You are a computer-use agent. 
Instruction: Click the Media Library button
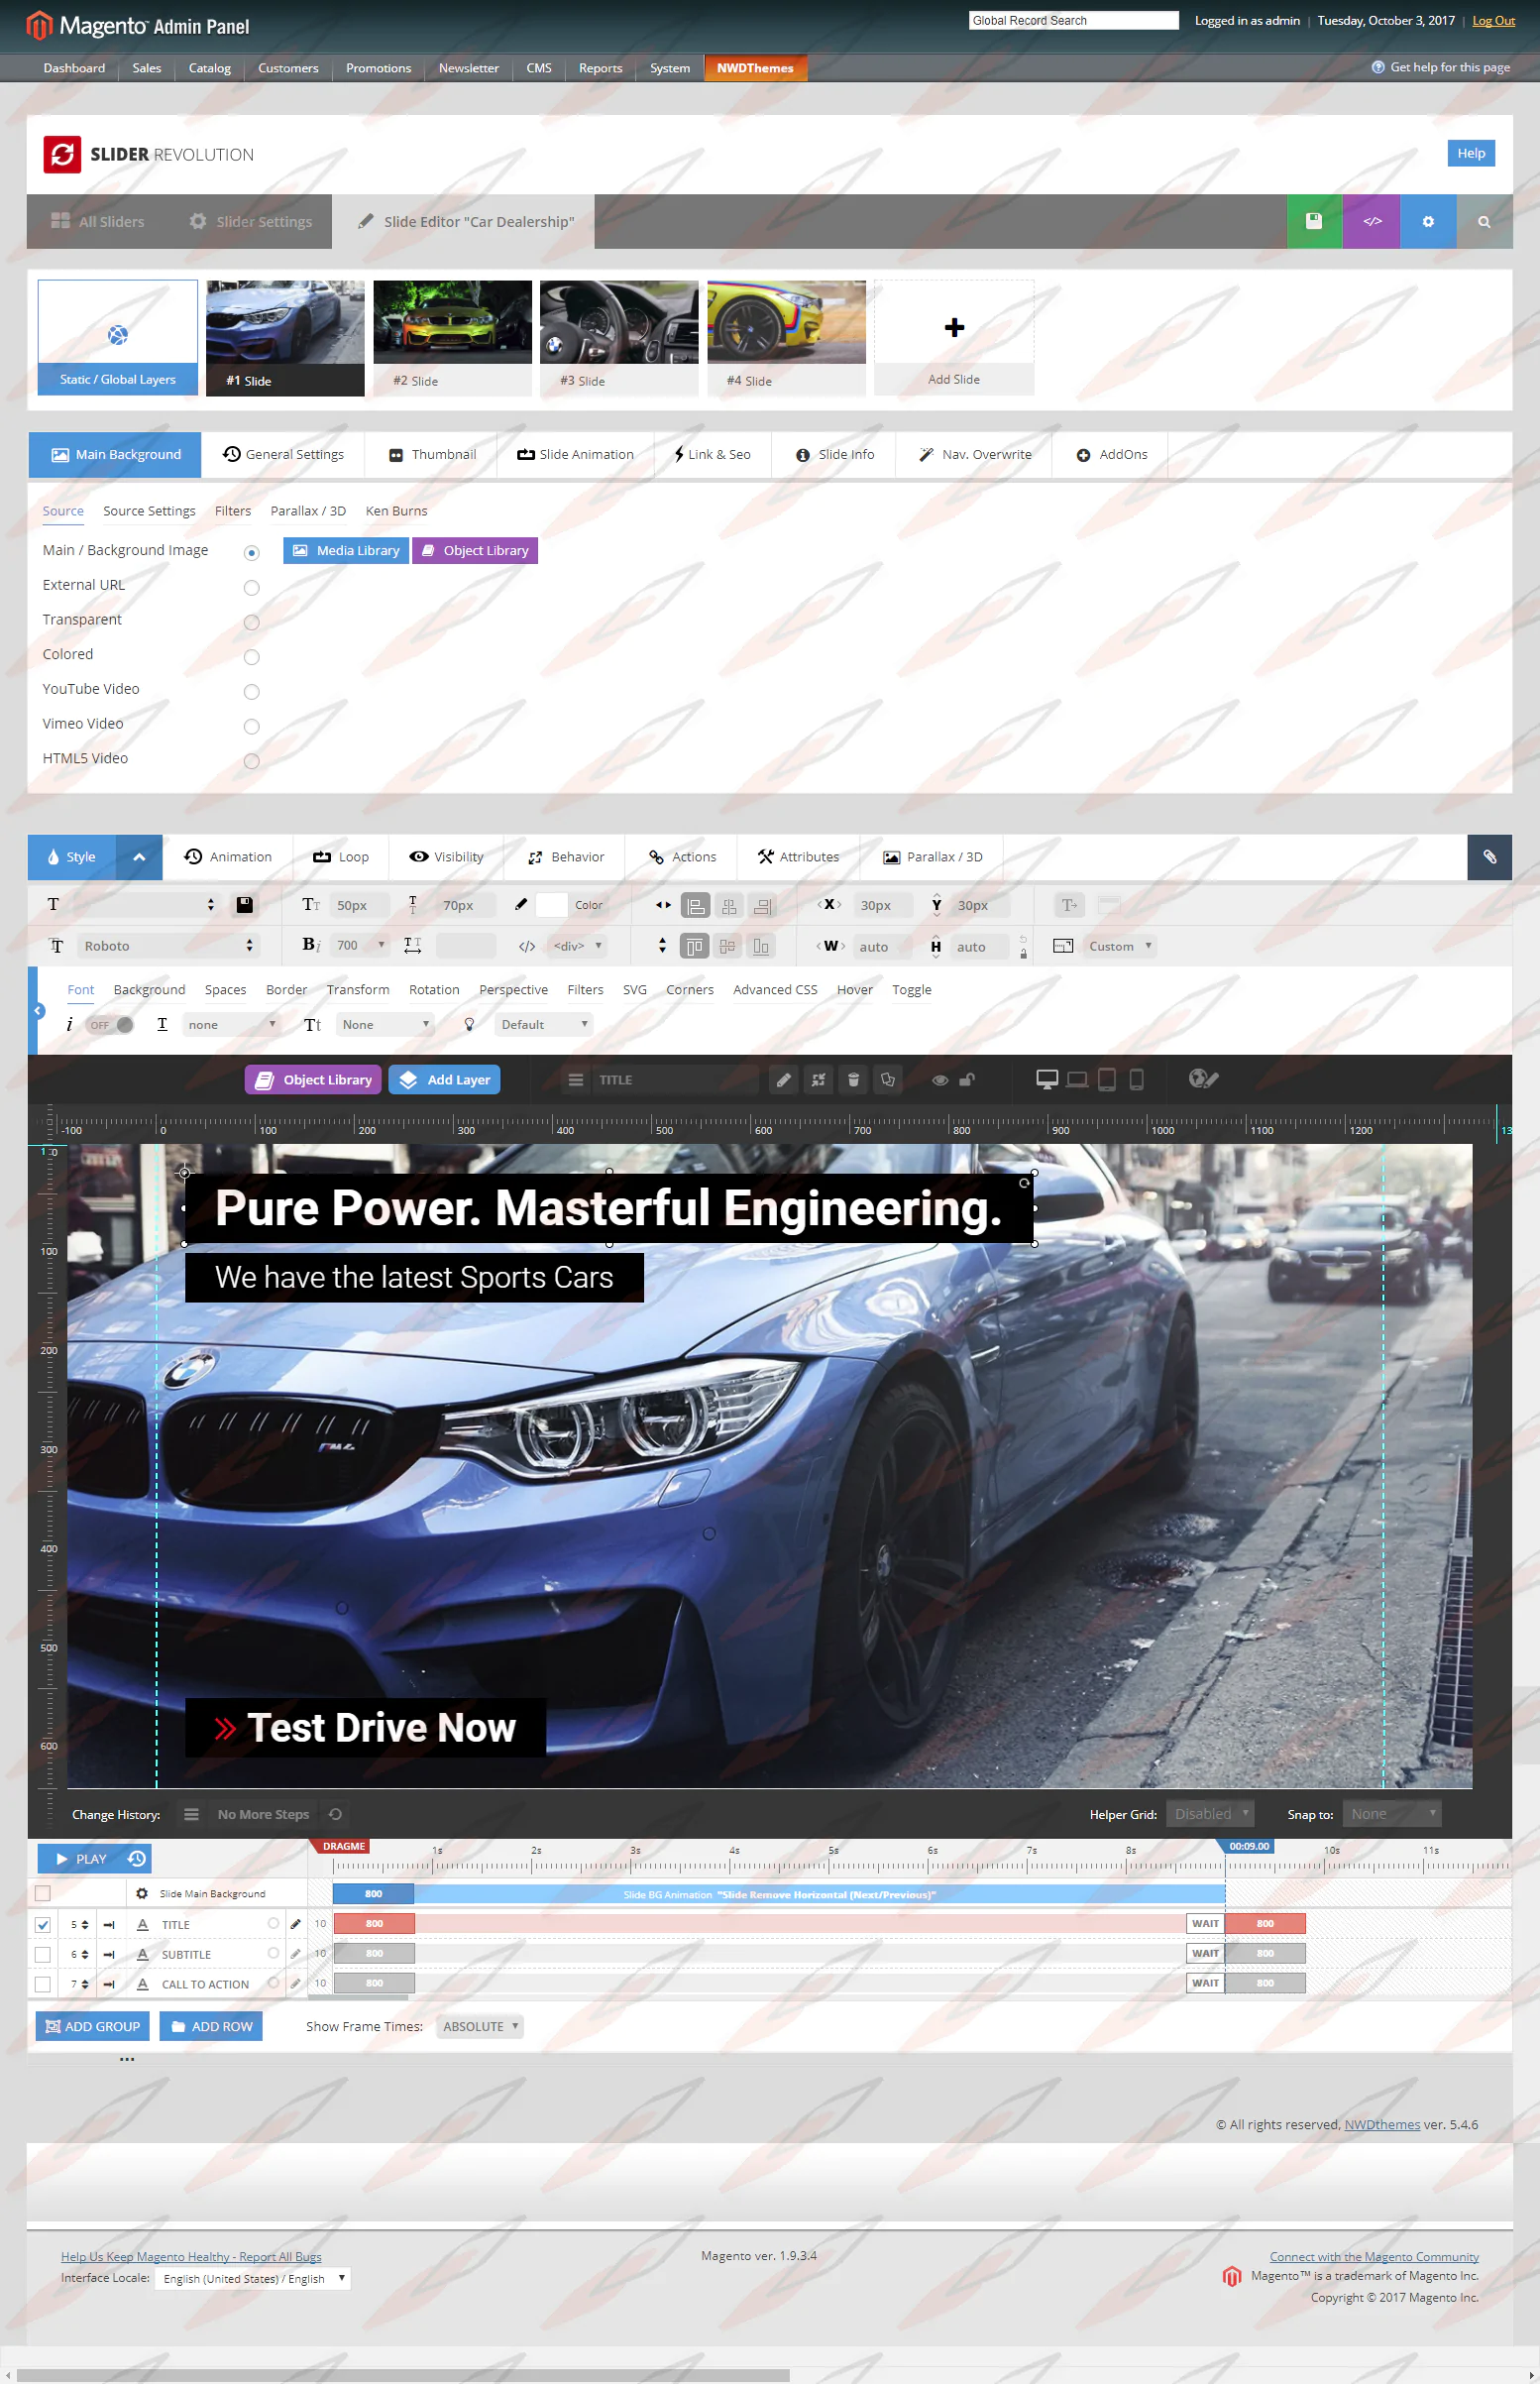coord(346,551)
